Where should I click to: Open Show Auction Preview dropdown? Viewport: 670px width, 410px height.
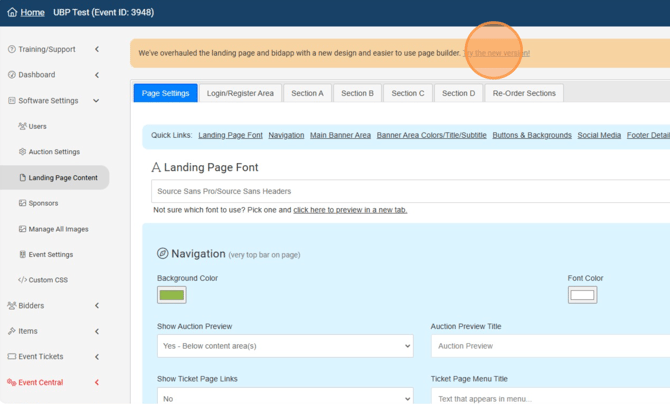(x=284, y=346)
